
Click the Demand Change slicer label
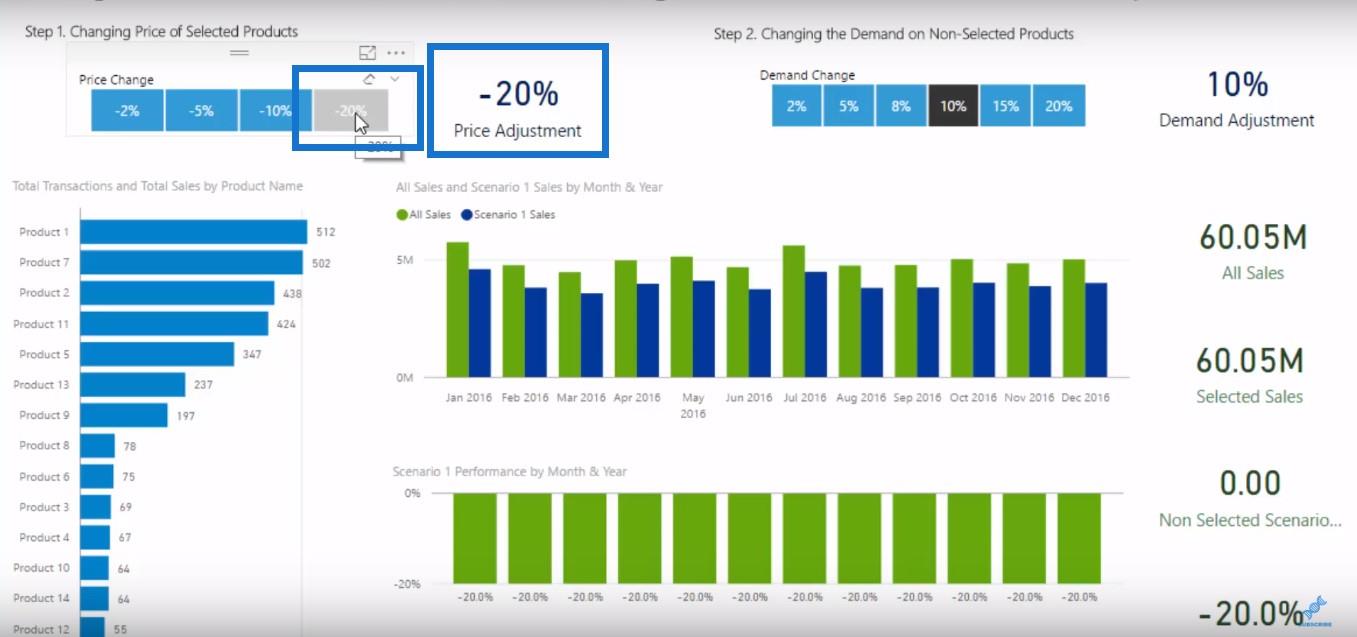coord(807,75)
